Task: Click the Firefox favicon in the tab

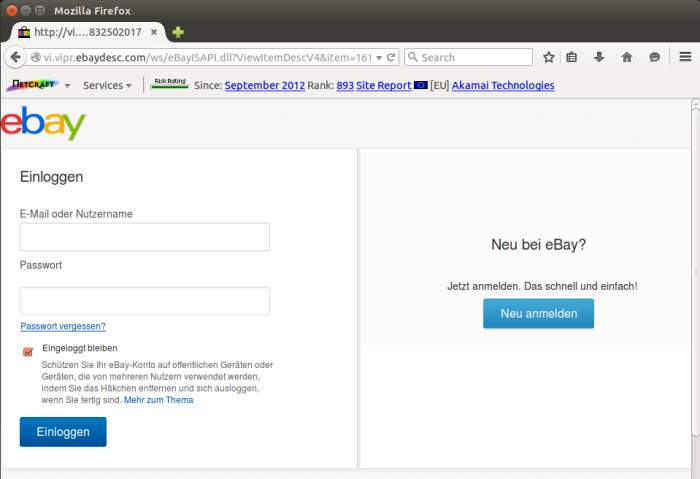Action: 24,32
